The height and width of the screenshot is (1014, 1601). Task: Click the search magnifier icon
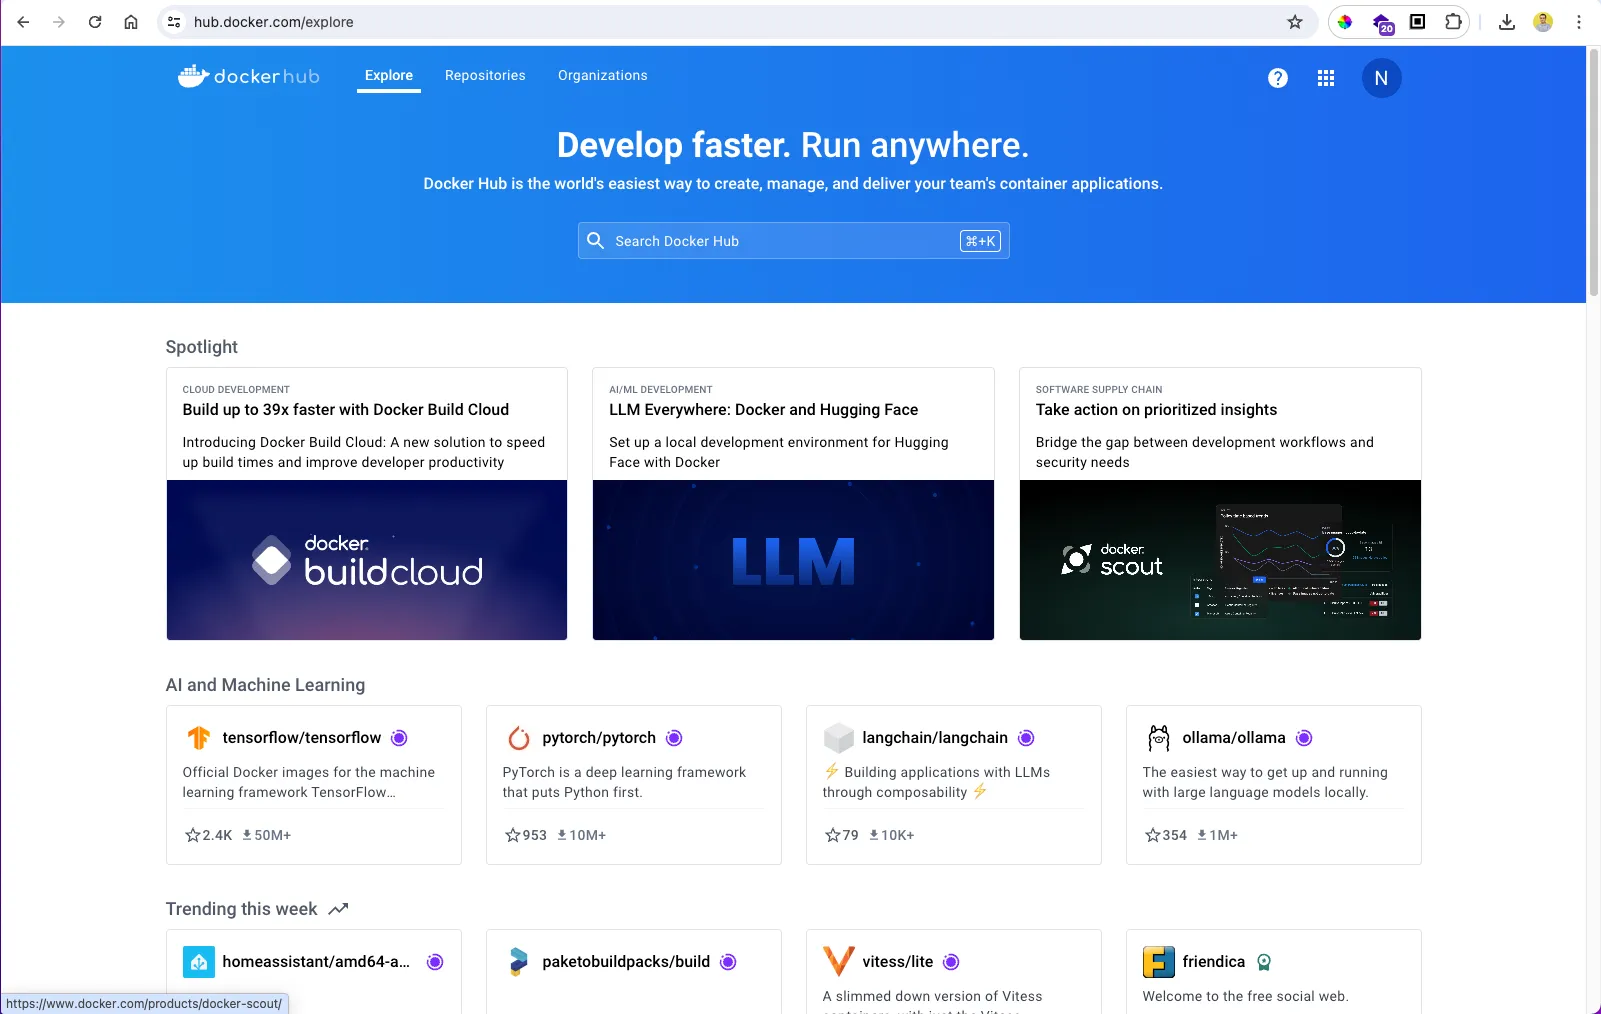(x=596, y=241)
